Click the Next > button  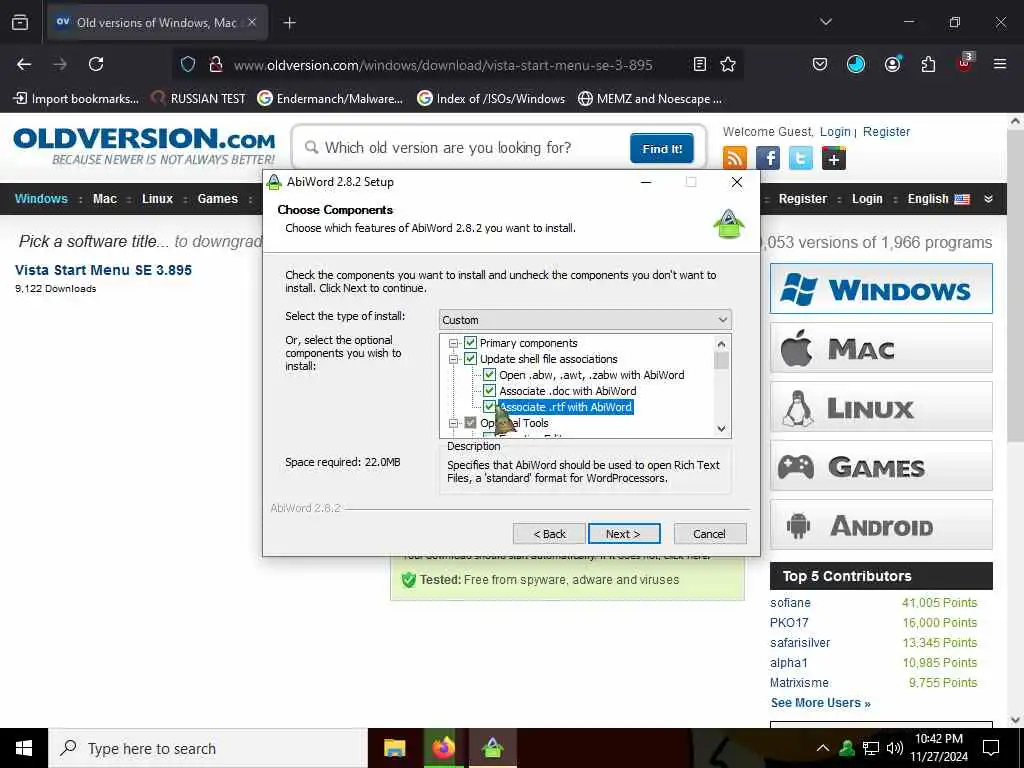point(624,534)
